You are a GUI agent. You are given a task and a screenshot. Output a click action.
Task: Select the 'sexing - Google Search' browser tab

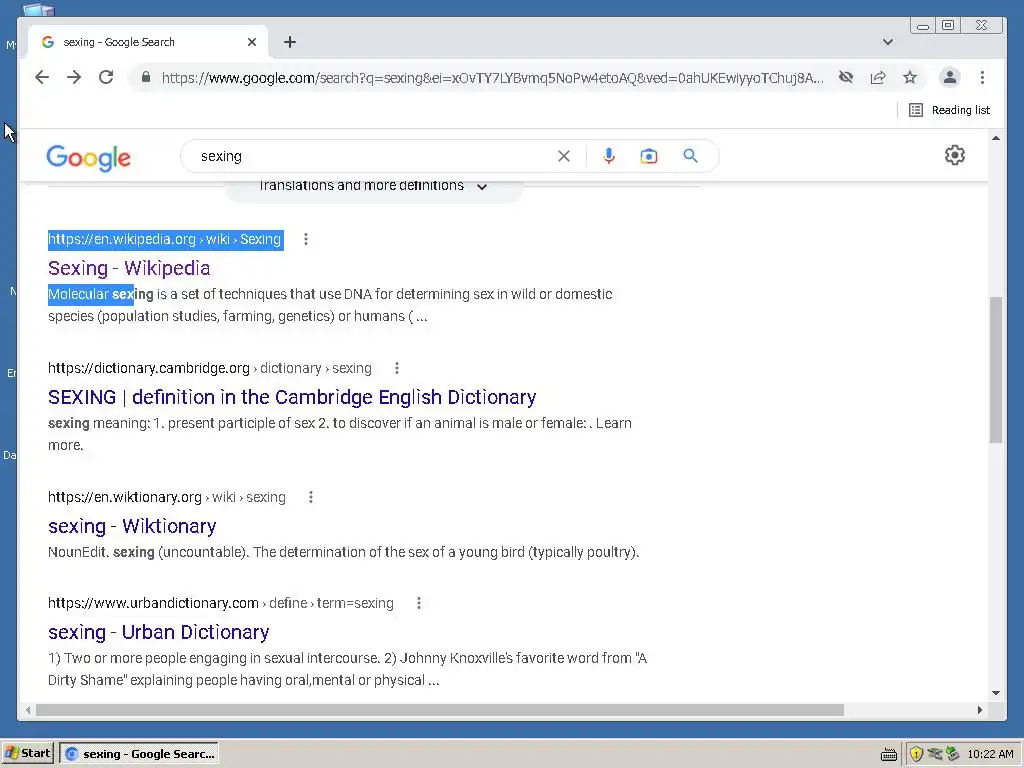147,42
